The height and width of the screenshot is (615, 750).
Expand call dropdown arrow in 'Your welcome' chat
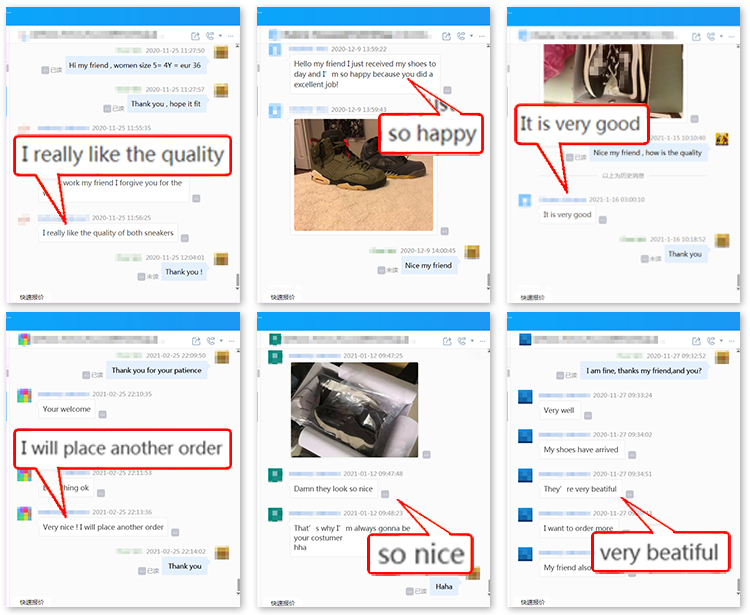221,341
